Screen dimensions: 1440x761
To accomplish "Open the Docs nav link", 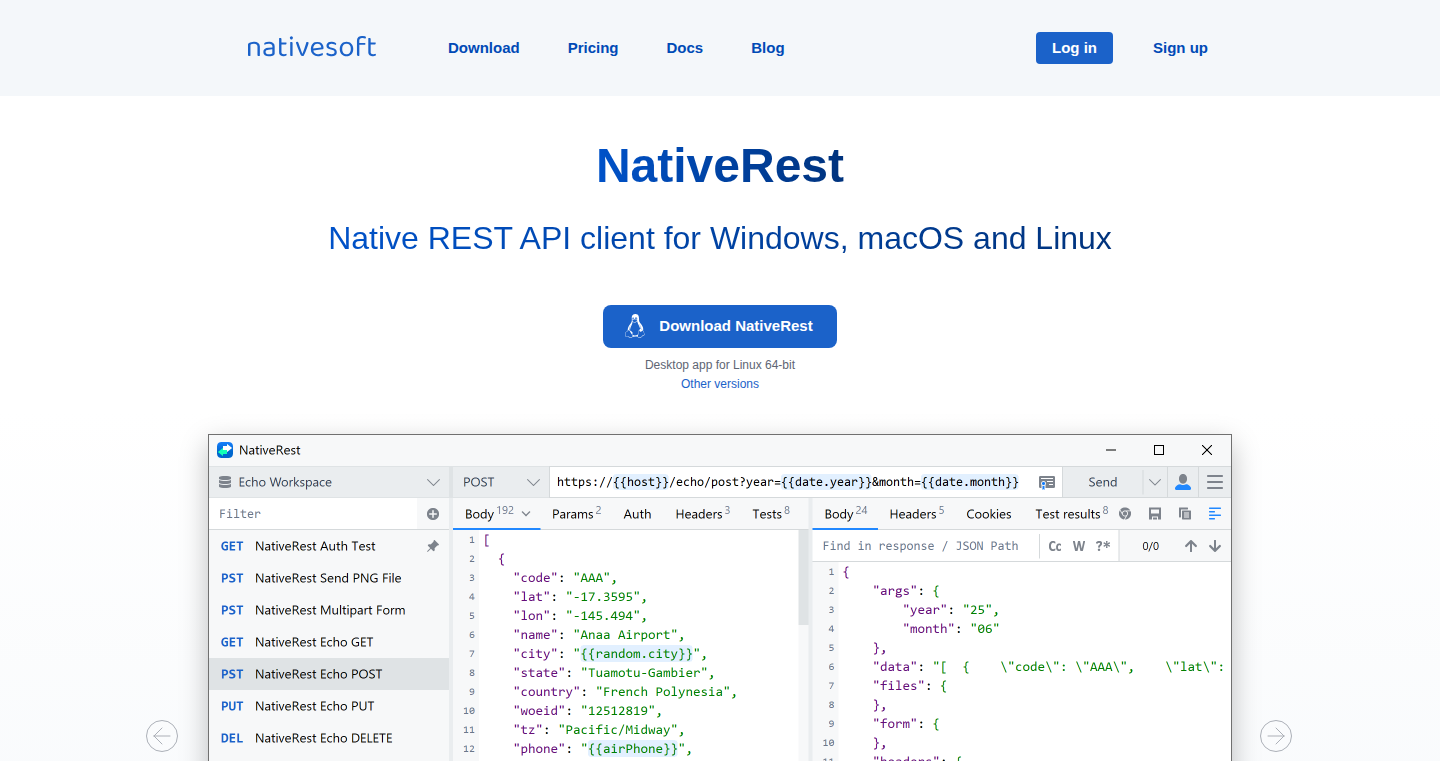I will click(x=685, y=48).
